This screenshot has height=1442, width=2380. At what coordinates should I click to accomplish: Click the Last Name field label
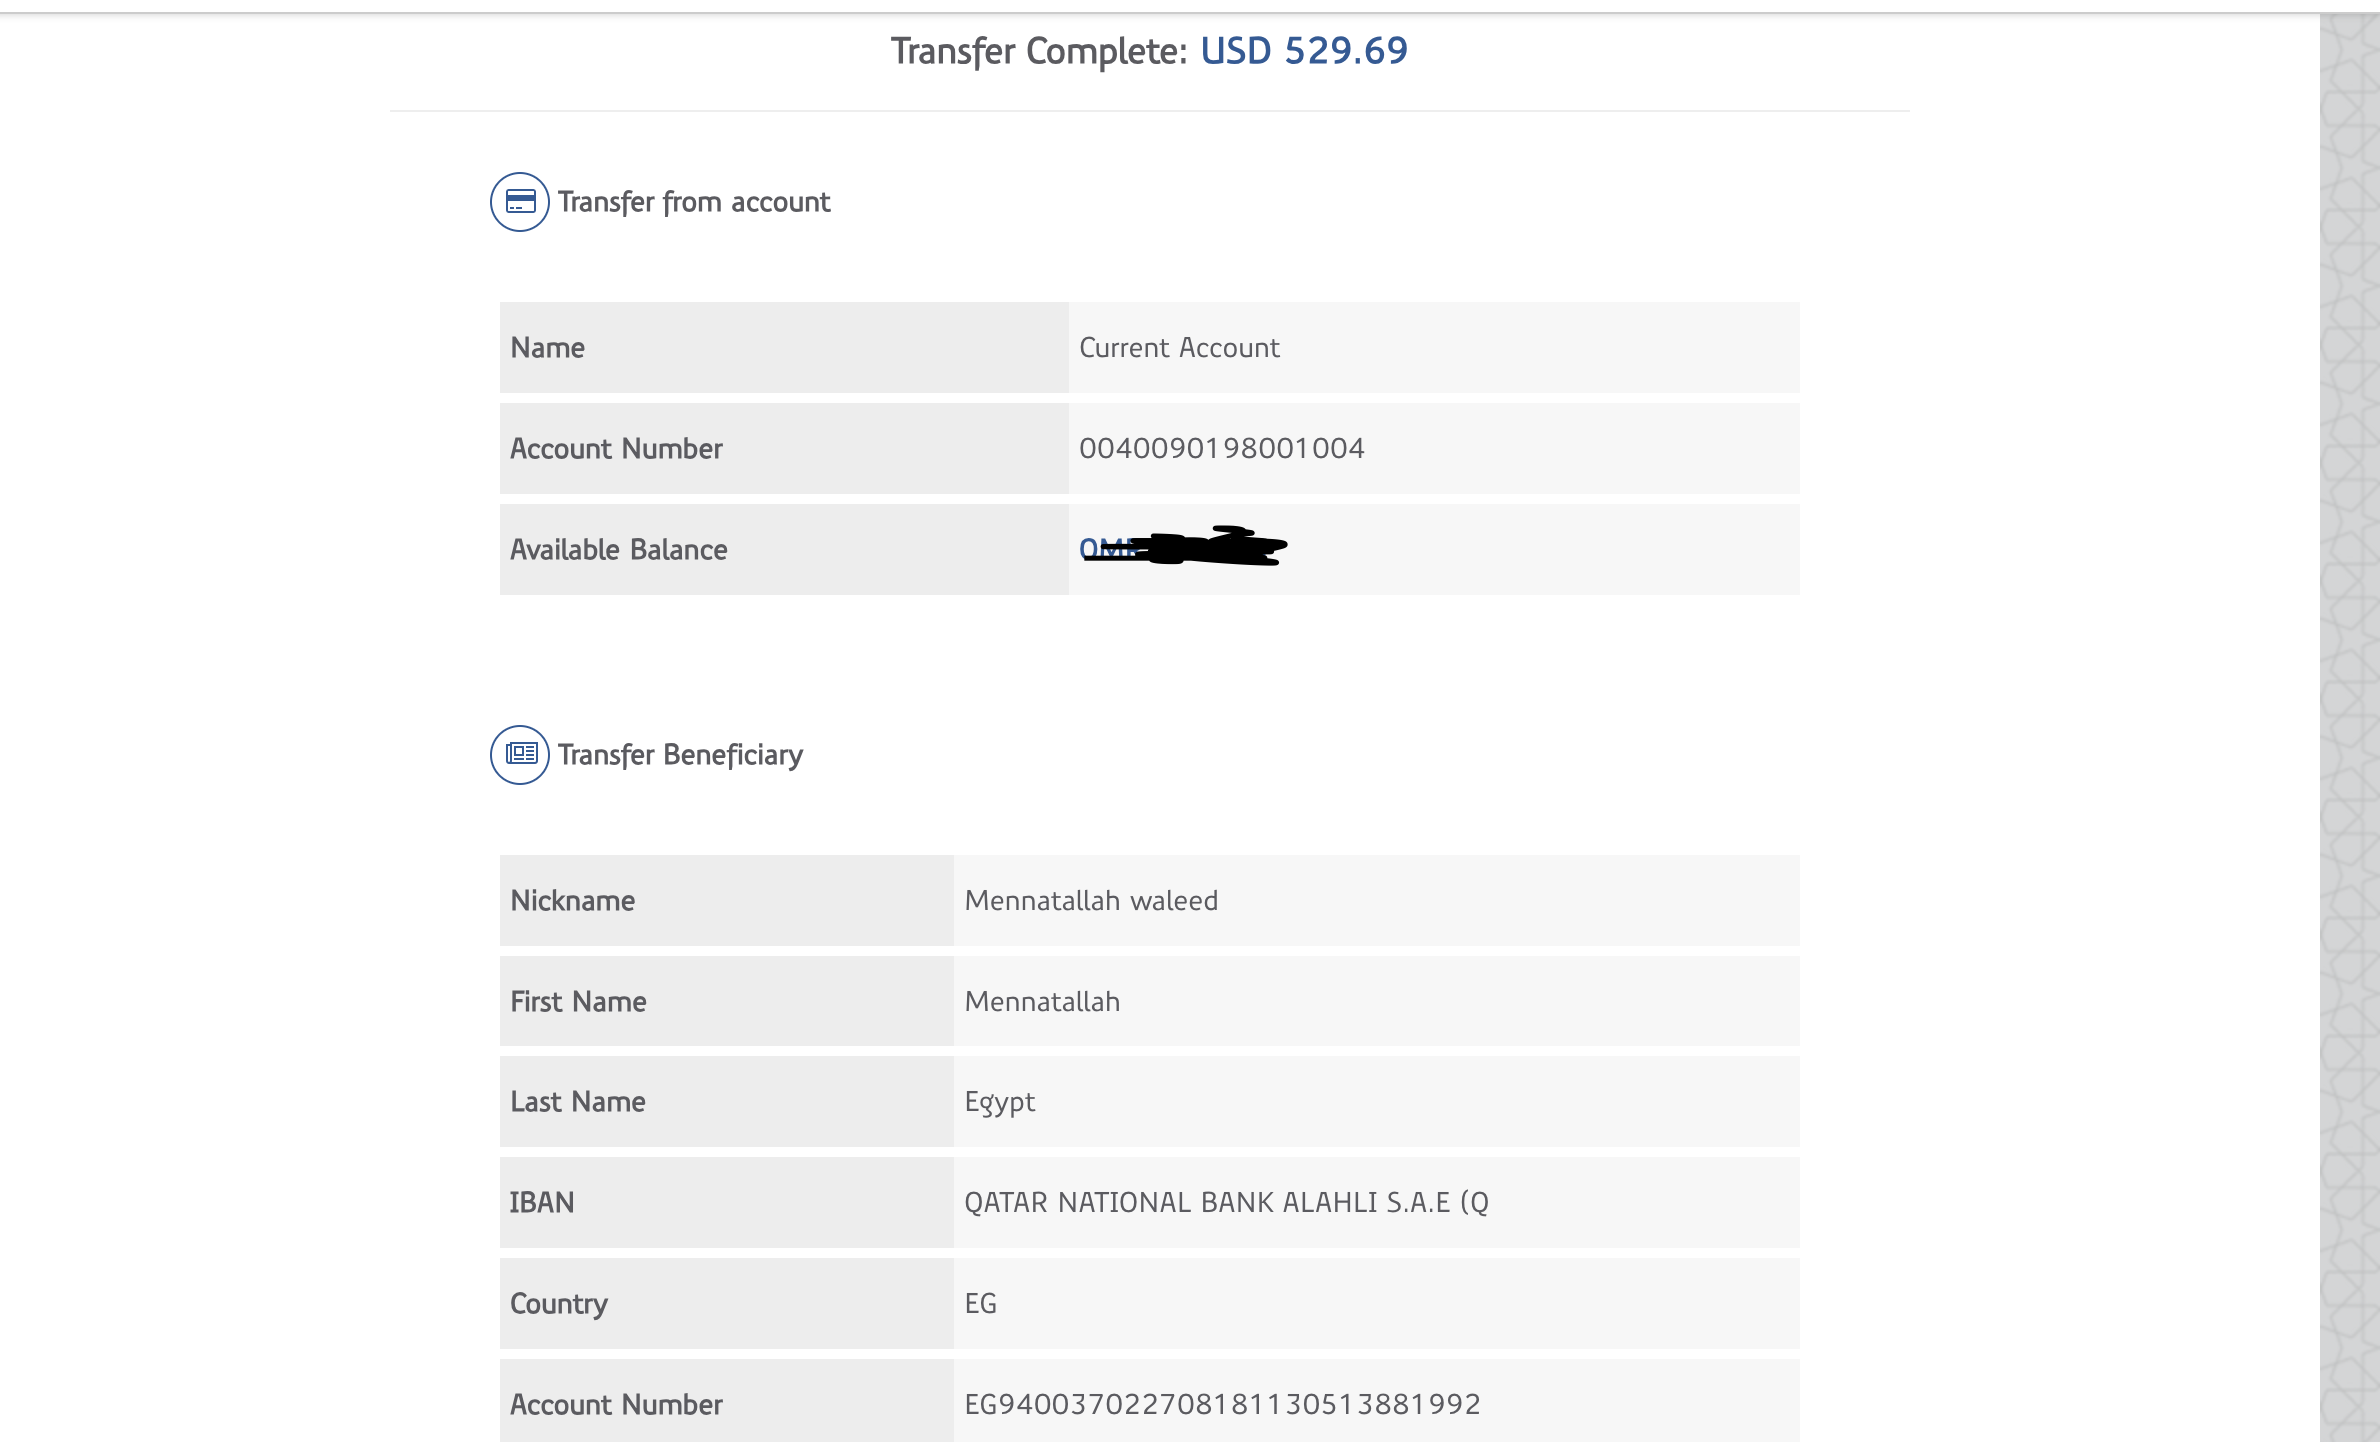(577, 1102)
